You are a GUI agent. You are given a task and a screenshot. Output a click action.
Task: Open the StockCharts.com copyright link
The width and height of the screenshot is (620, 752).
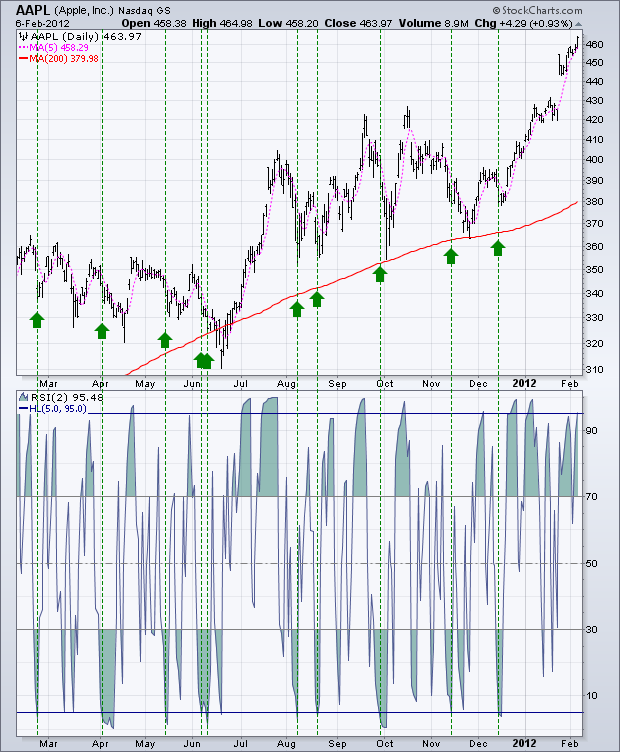(537, 11)
